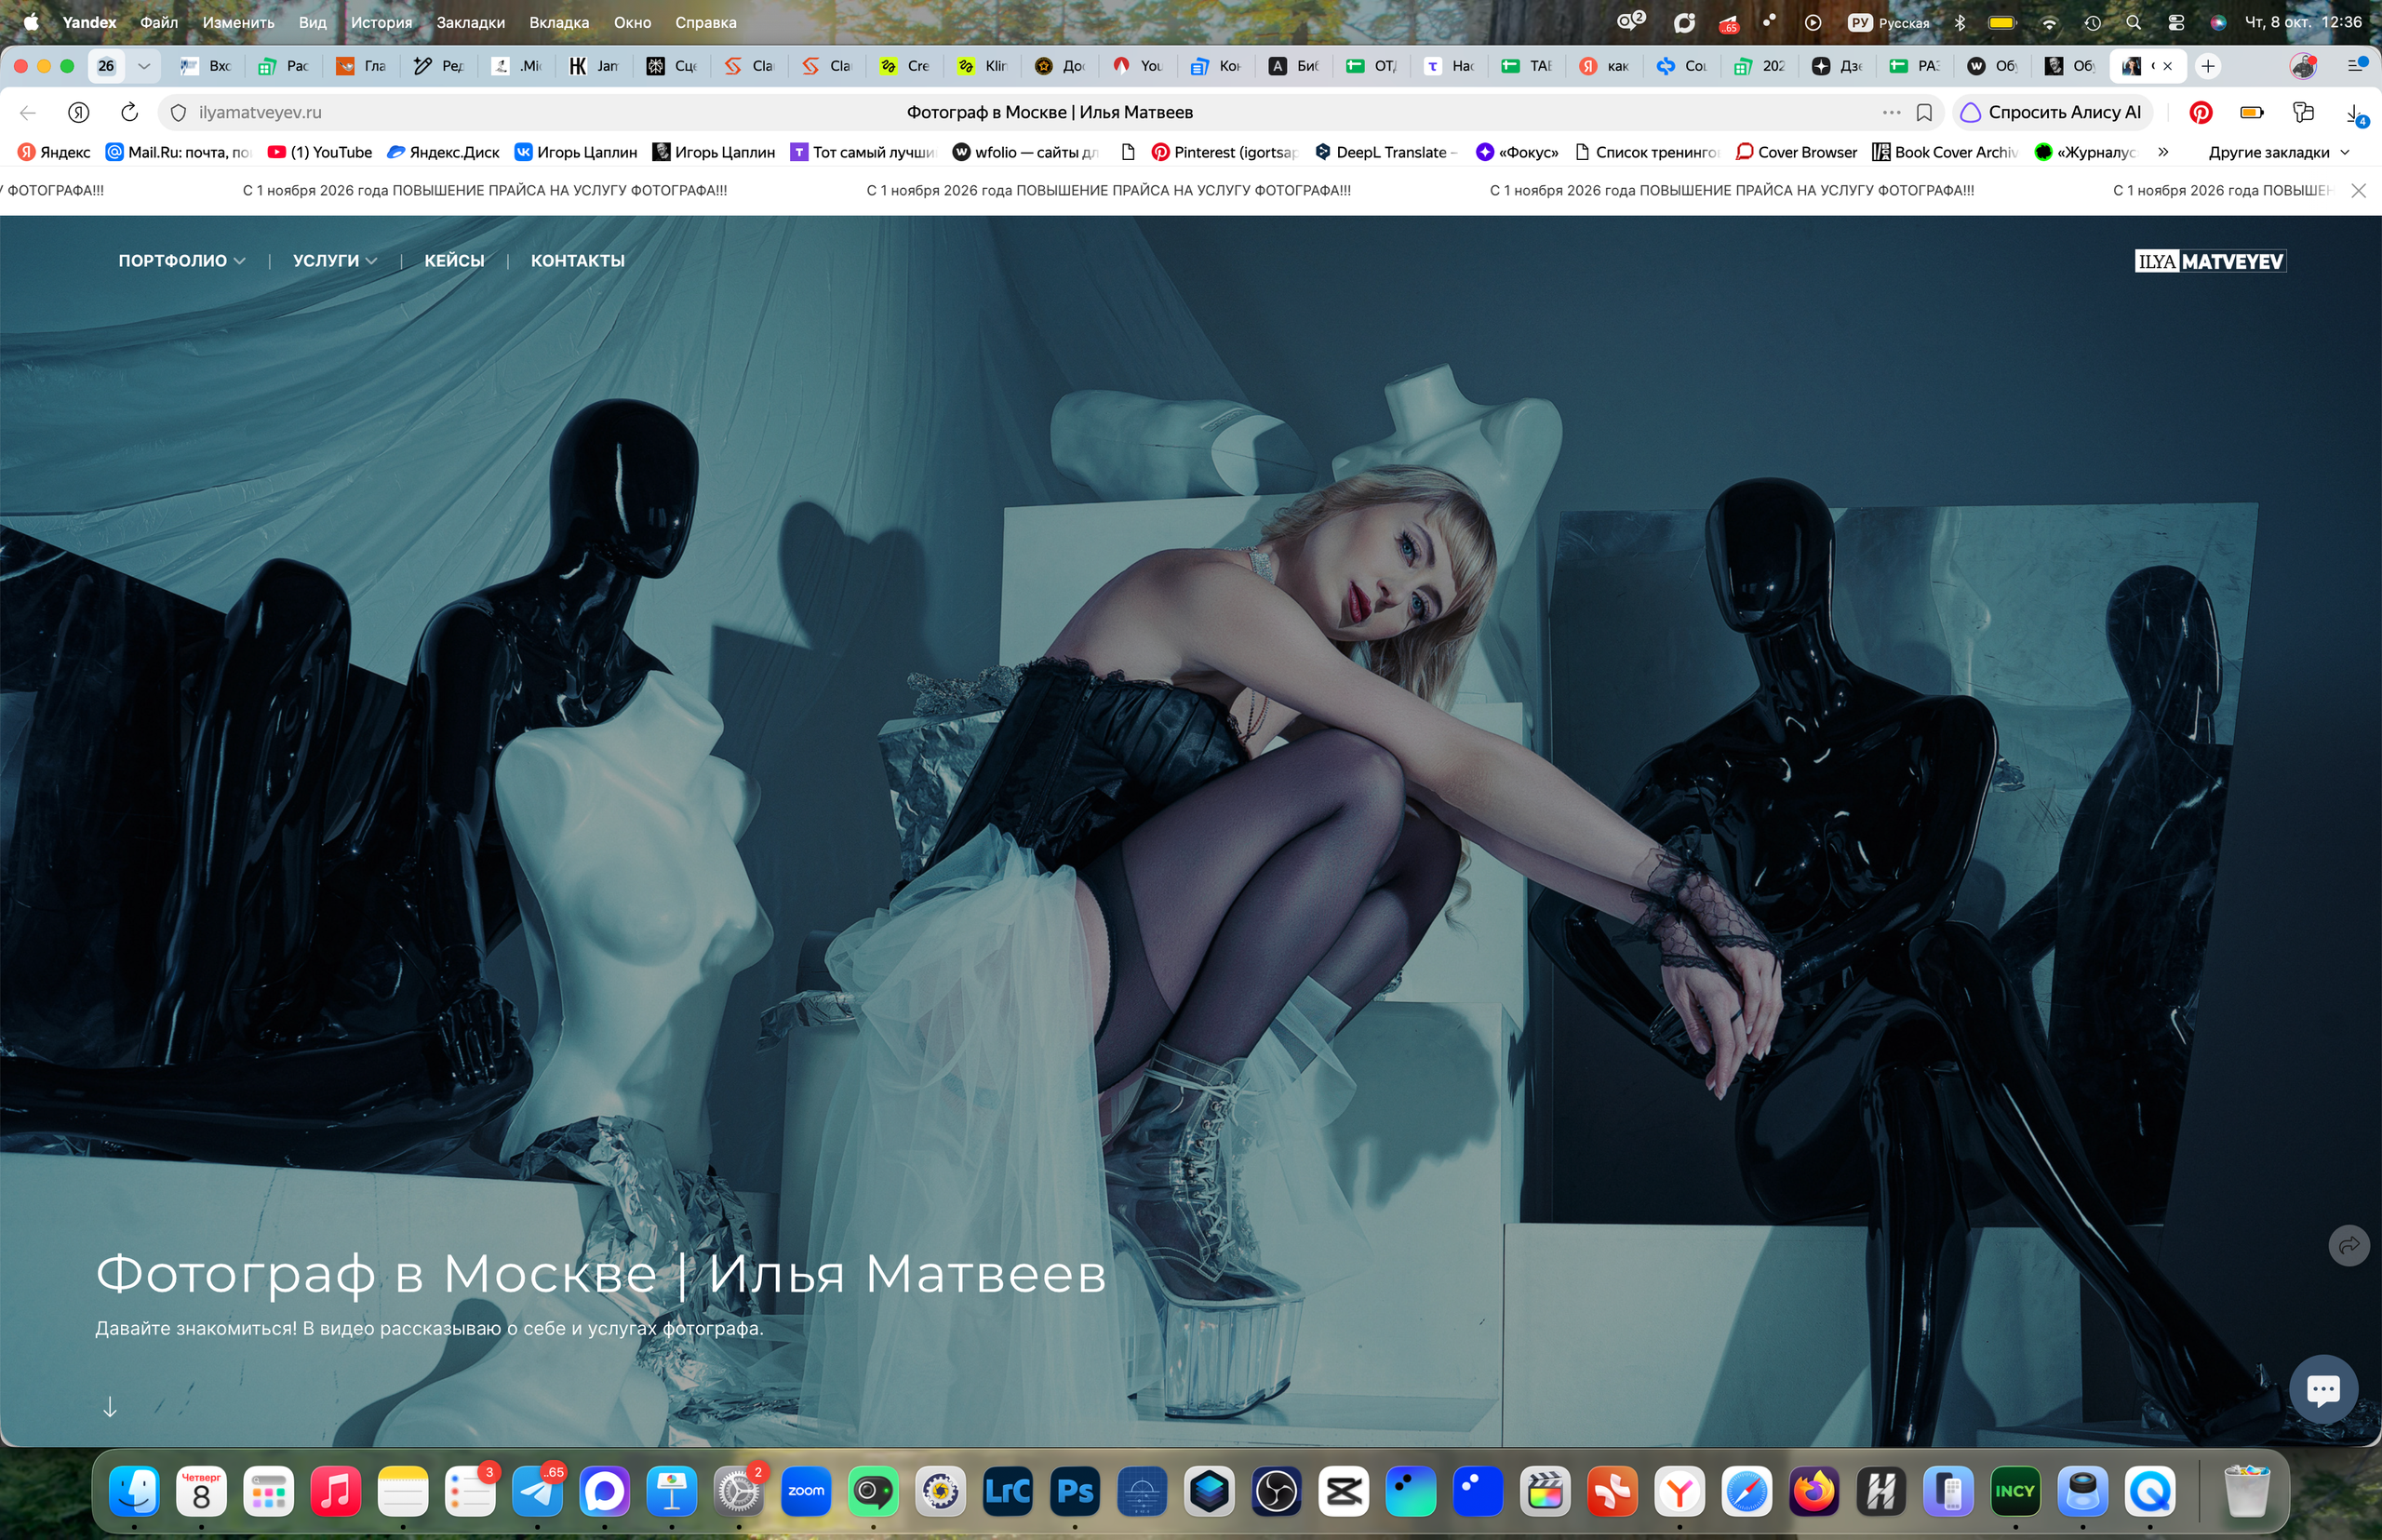The width and height of the screenshot is (2382, 1540).
Task: Click the down arrow under the subtitle
Action: pos(110,1407)
